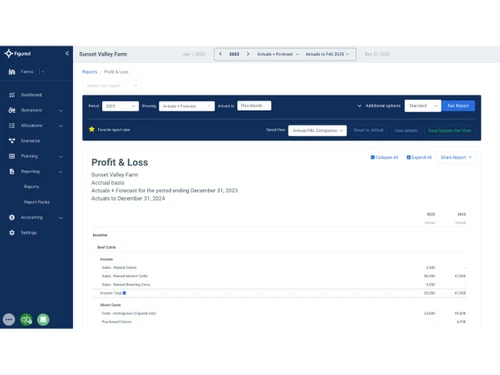
Task: Click the Accounting dollar icon
Action: pyautogui.click(x=12, y=218)
